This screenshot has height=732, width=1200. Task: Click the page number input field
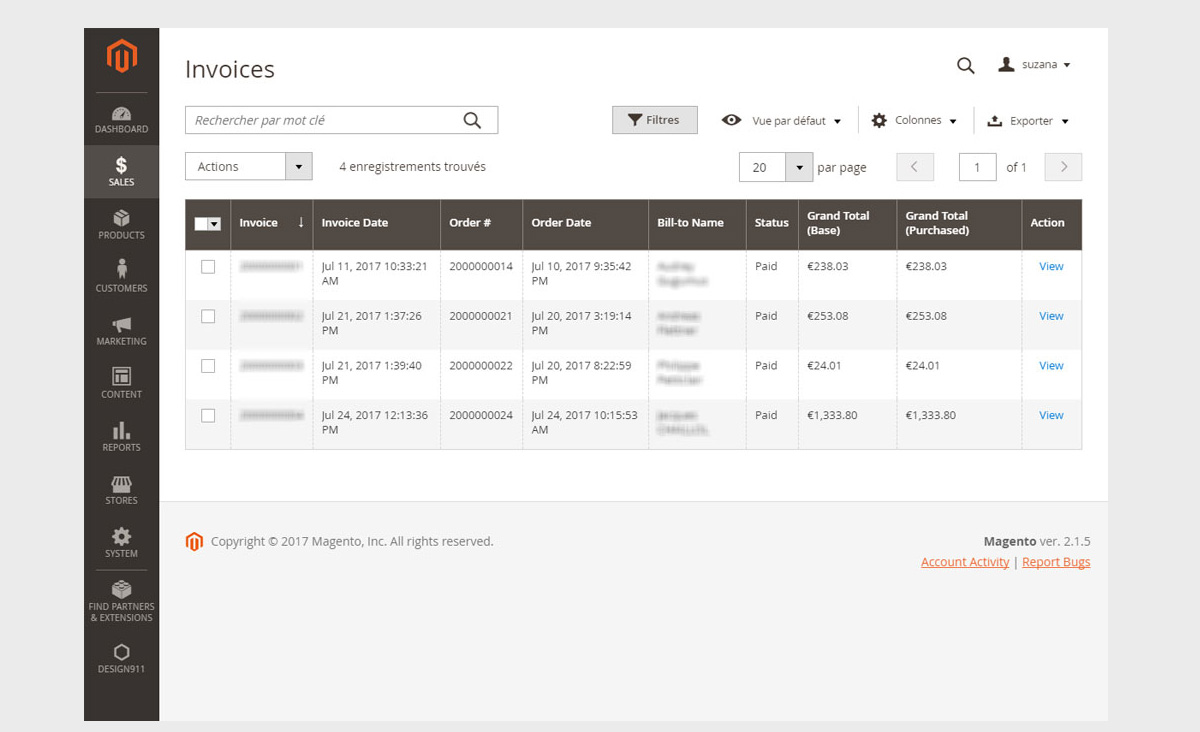coord(977,167)
